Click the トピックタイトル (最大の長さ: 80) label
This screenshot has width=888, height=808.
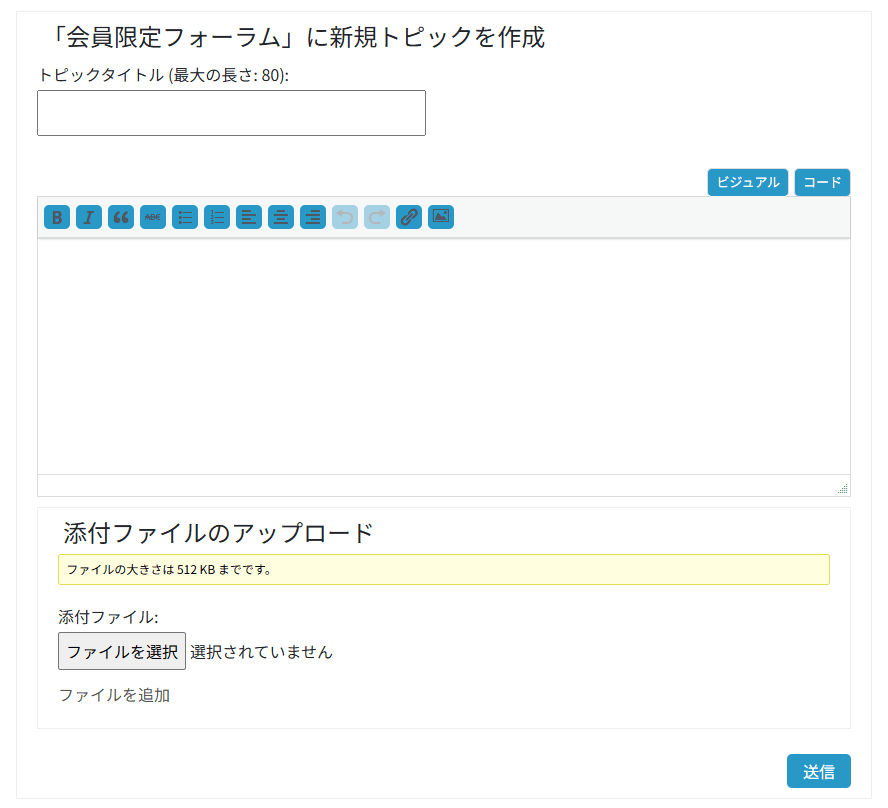pyautogui.click(x=163, y=75)
